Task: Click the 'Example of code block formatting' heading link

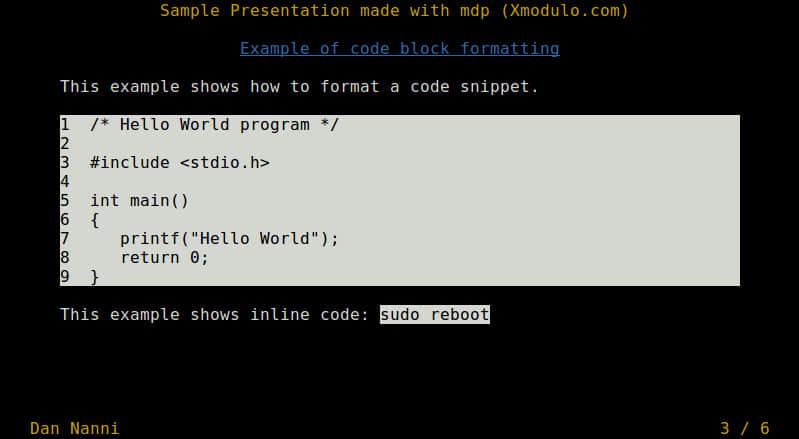Action: 399,49
